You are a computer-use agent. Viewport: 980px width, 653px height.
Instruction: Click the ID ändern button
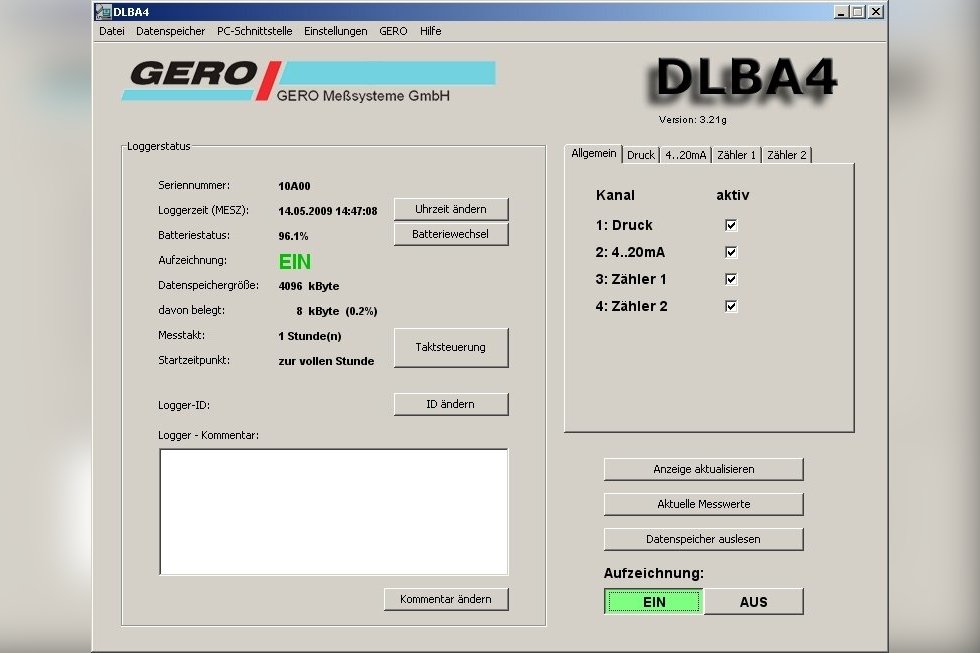click(451, 404)
